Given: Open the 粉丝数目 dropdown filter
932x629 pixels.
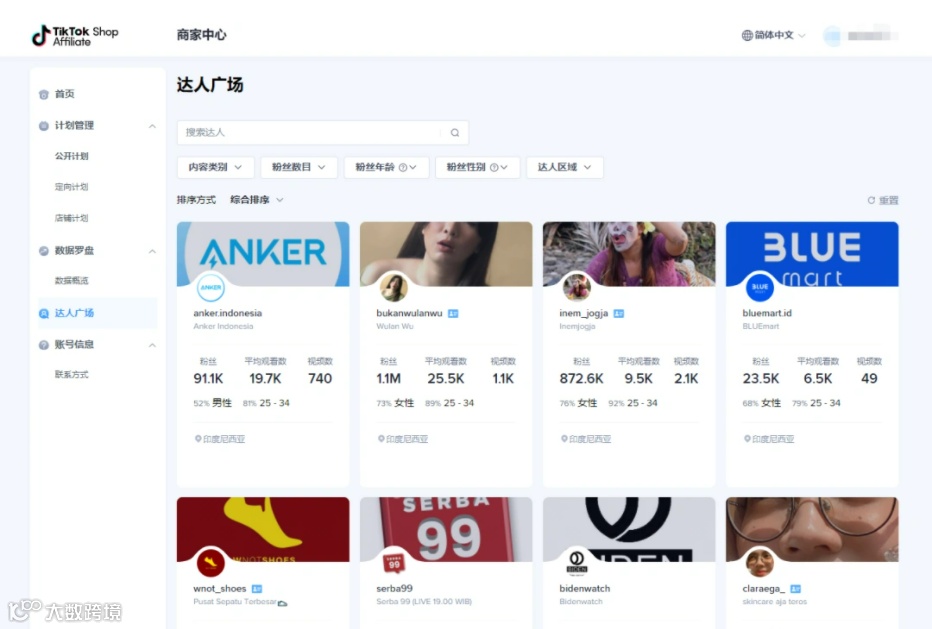Looking at the screenshot, I should click(299, 168).
